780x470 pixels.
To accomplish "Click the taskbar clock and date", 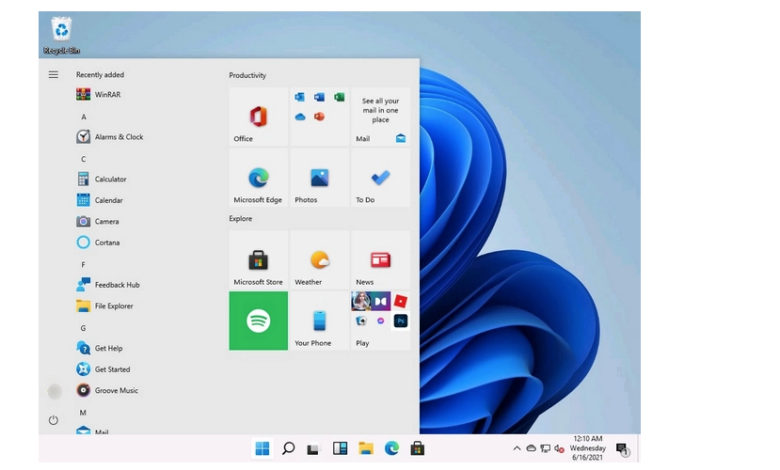I will point(587,448).
